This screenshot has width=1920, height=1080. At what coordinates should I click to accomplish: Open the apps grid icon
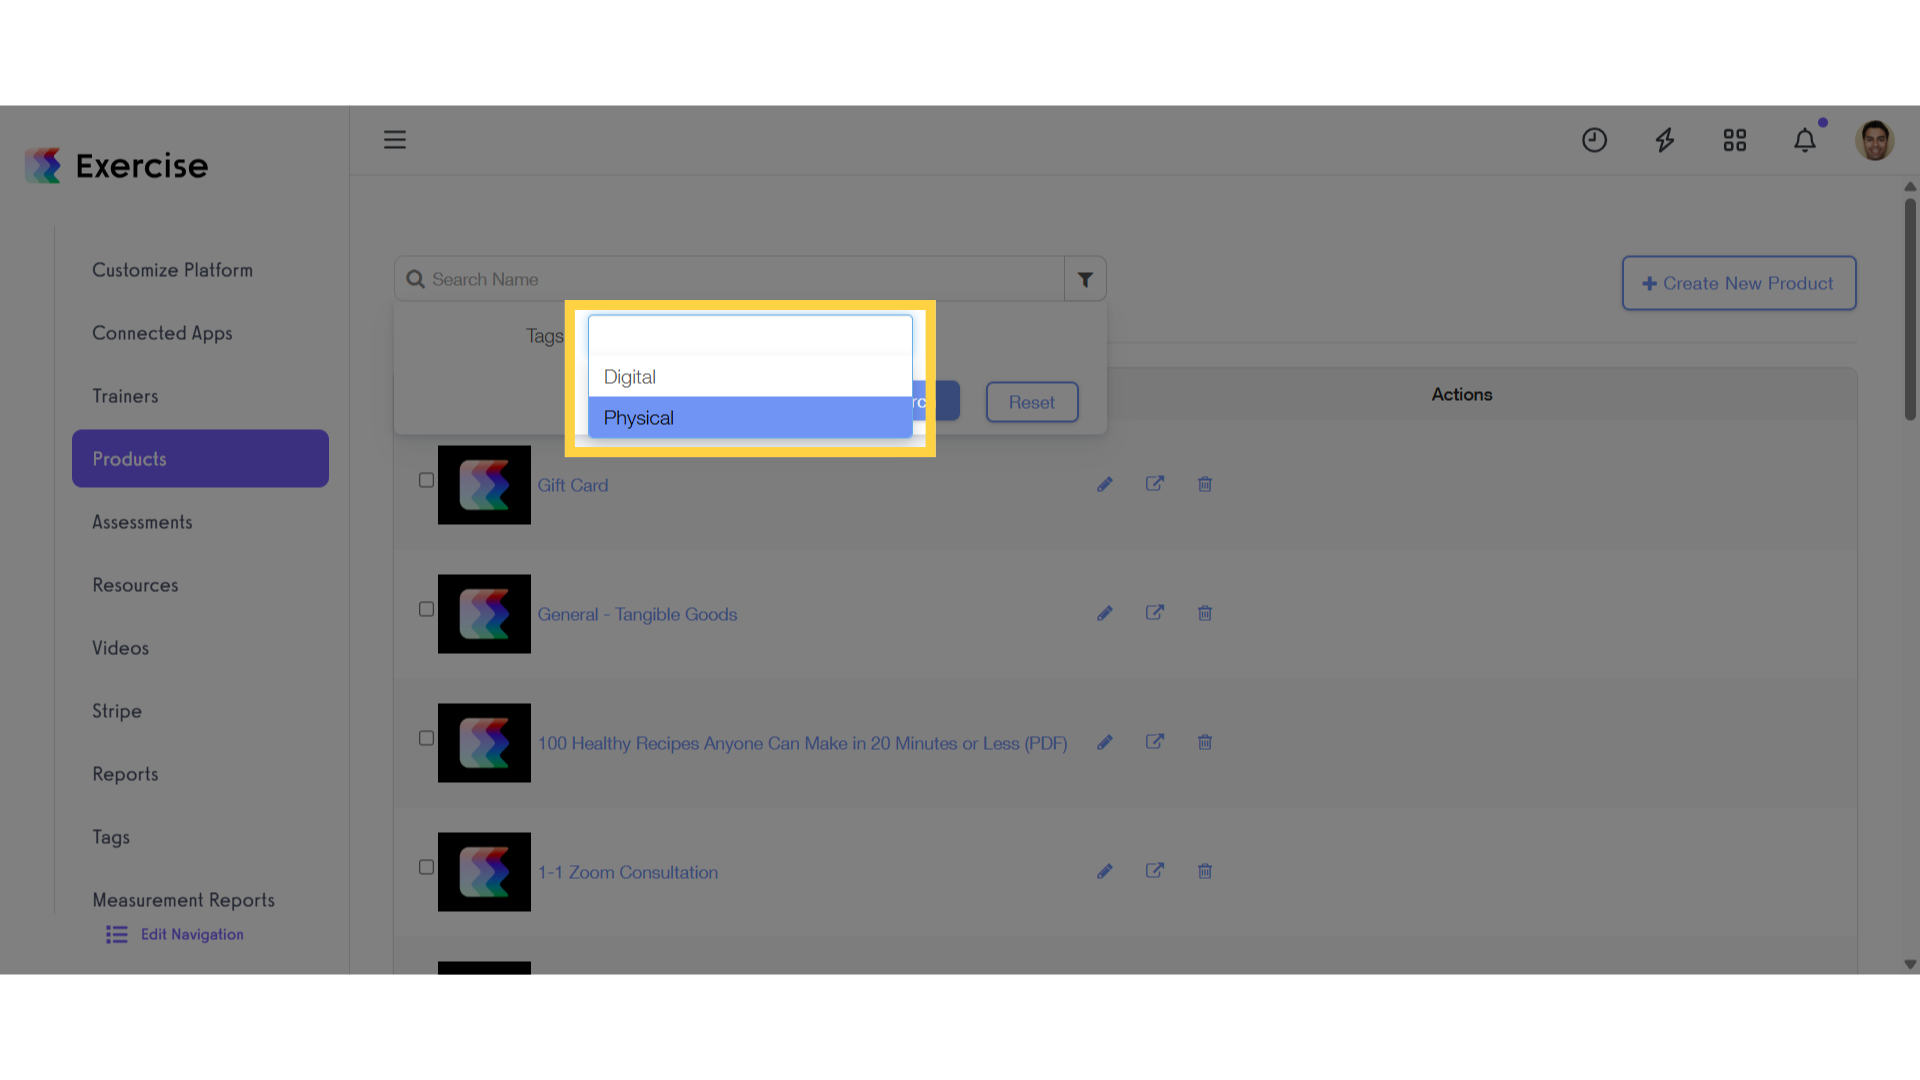(x=1735, y=140)
